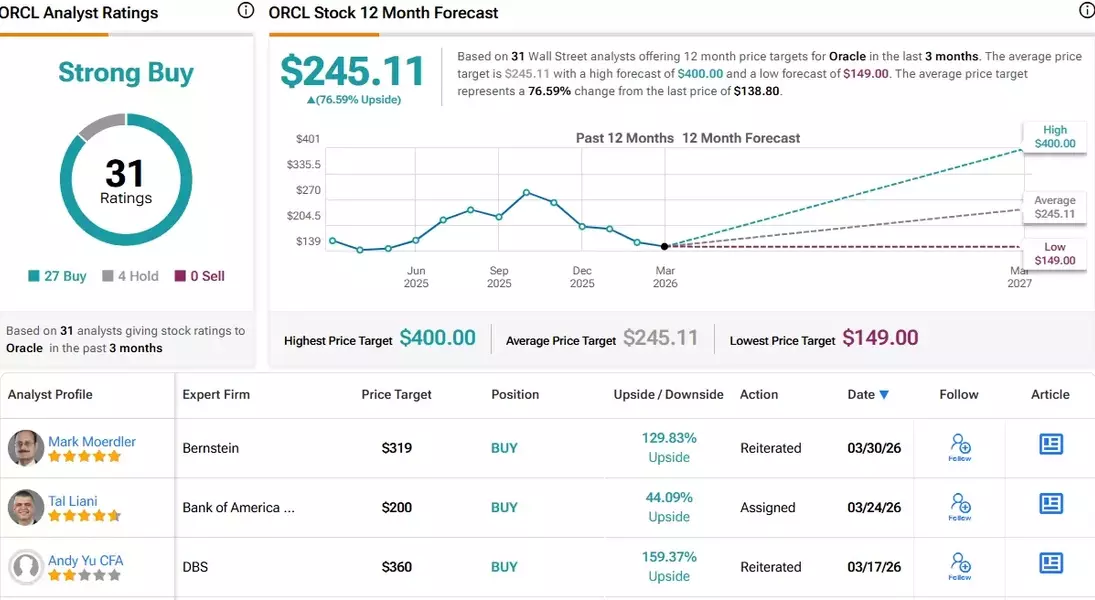The image size is (1095, 600).
Task: Click info icon beside ORCL Analyst Ratings
Action: pos(246,11)
